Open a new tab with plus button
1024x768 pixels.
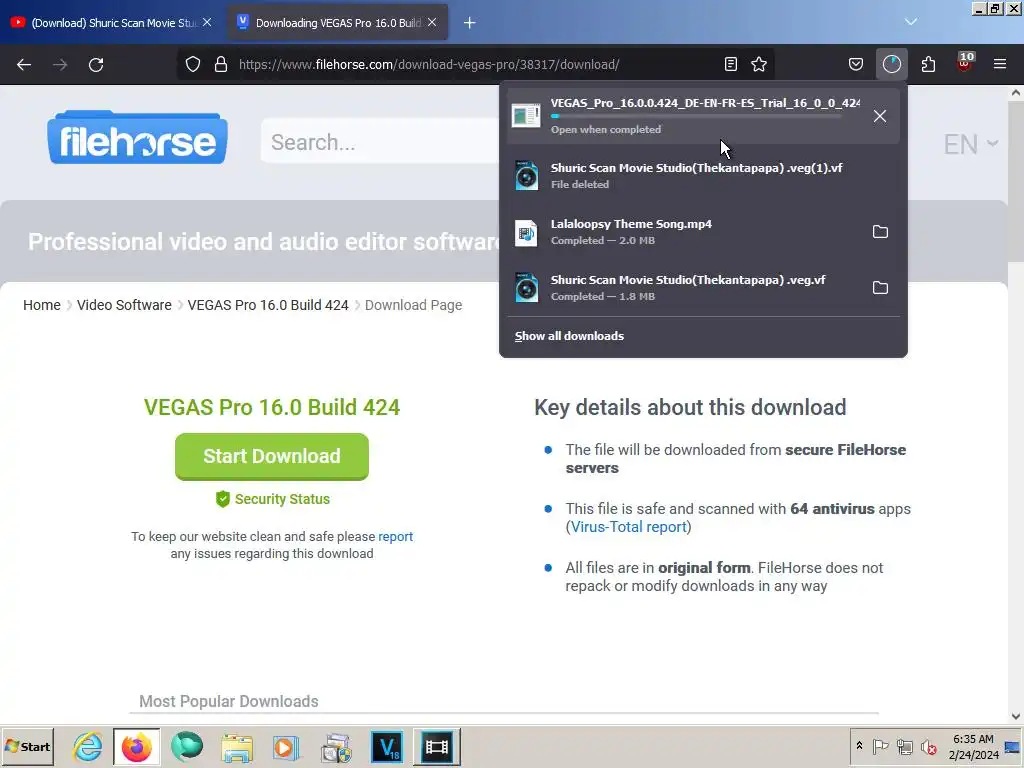click(470, 23)
